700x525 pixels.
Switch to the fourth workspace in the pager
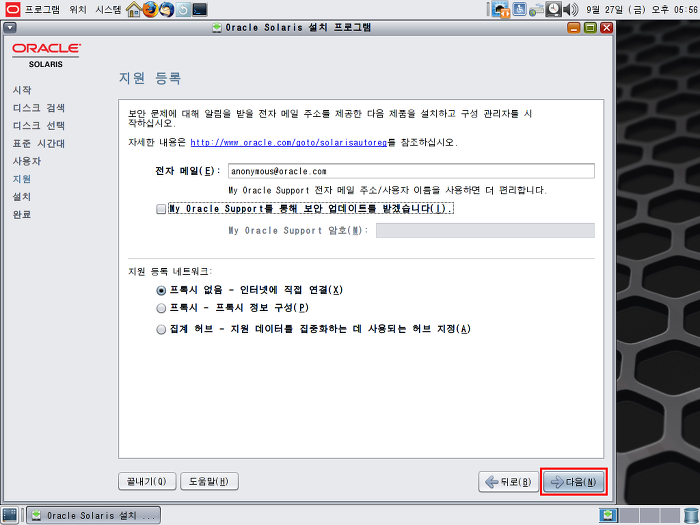(668, 515)
